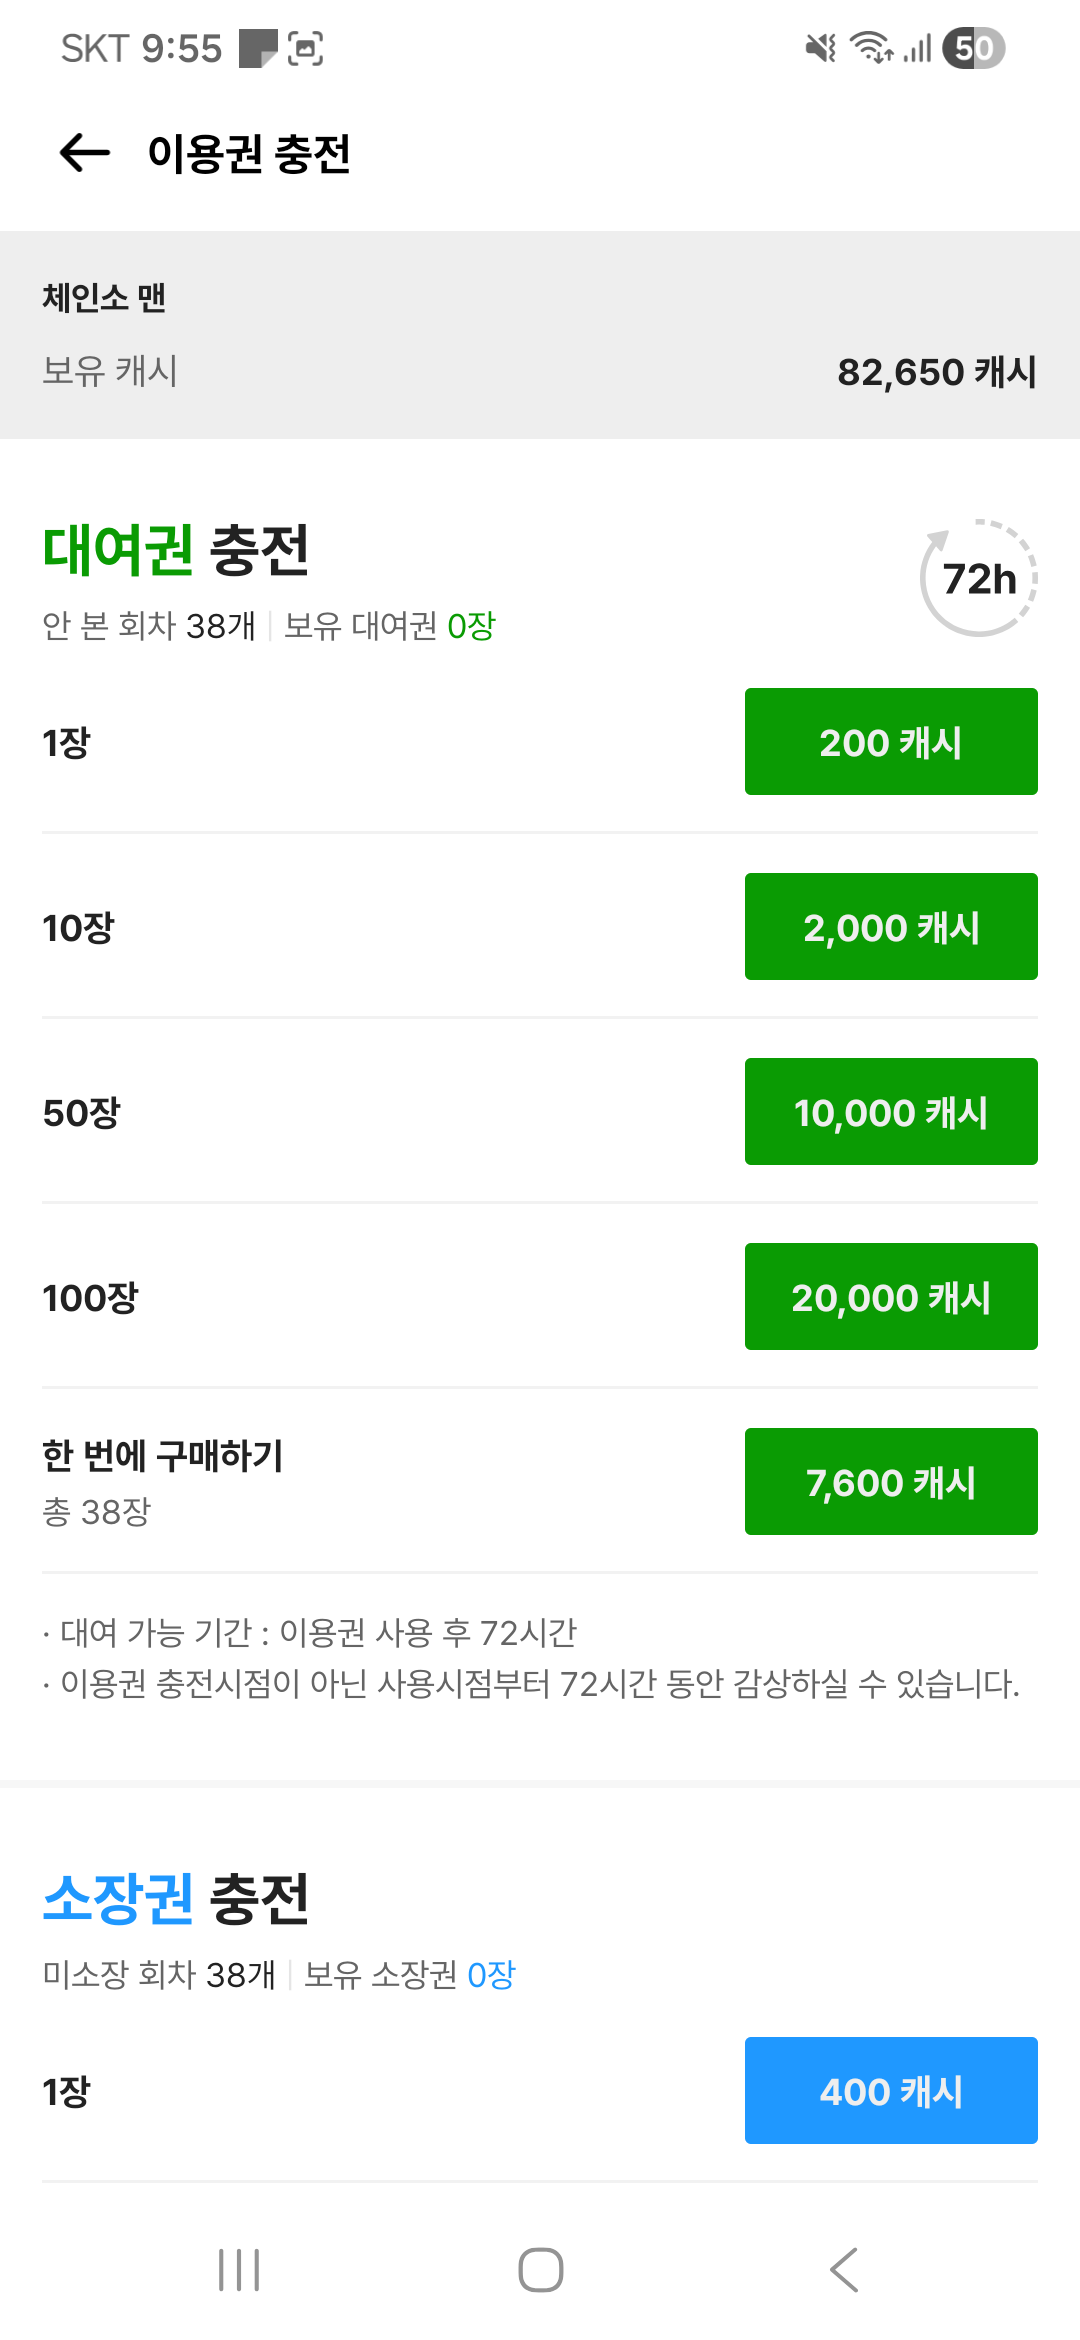Buy 10 rental tickets for 2,000 캐시
The height and width of the screenshot is (2340, 1080).
891,927
